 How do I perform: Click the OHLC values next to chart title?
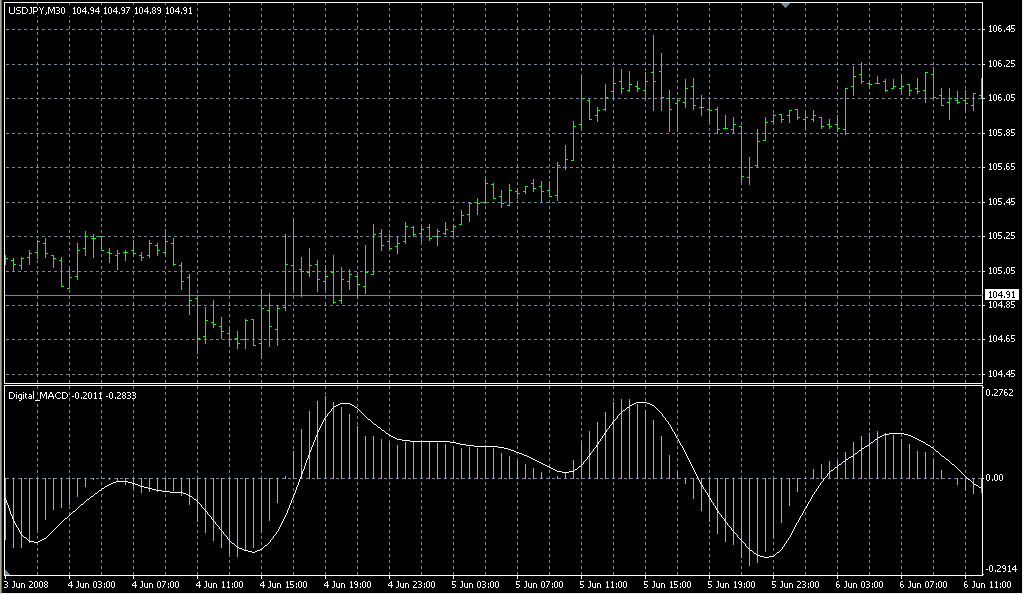pyautogui.click(x=120, y=10)
